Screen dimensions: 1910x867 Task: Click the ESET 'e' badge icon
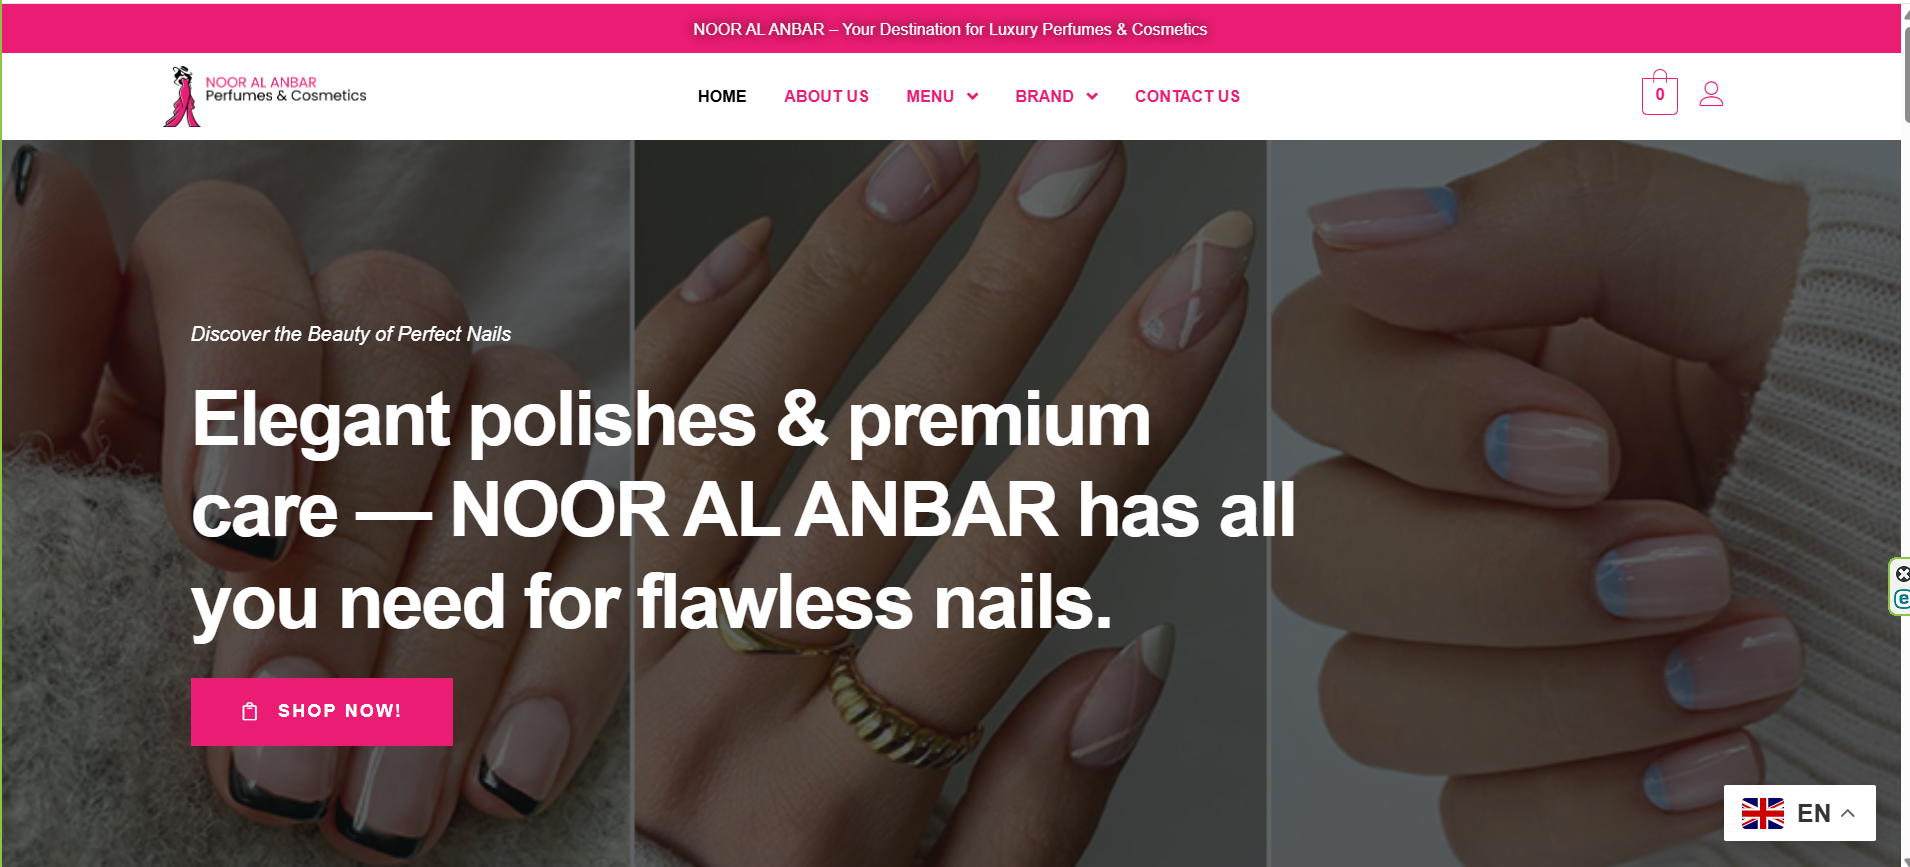click(x=1902, y=599)
